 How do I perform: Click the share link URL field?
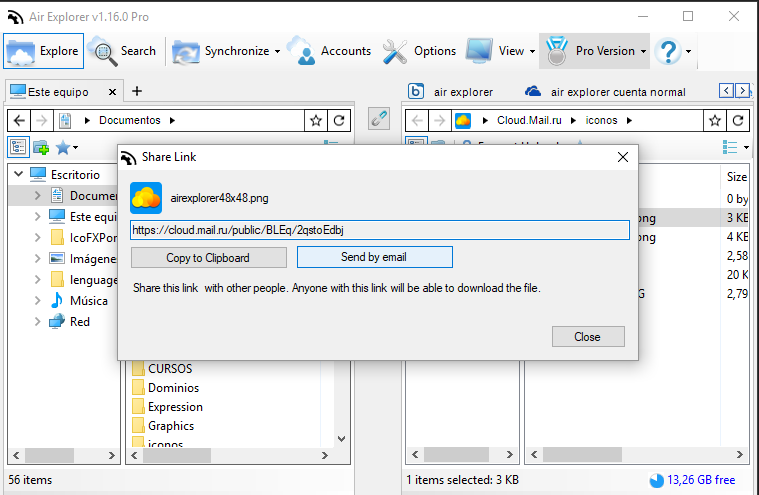[x=380, y=230]
